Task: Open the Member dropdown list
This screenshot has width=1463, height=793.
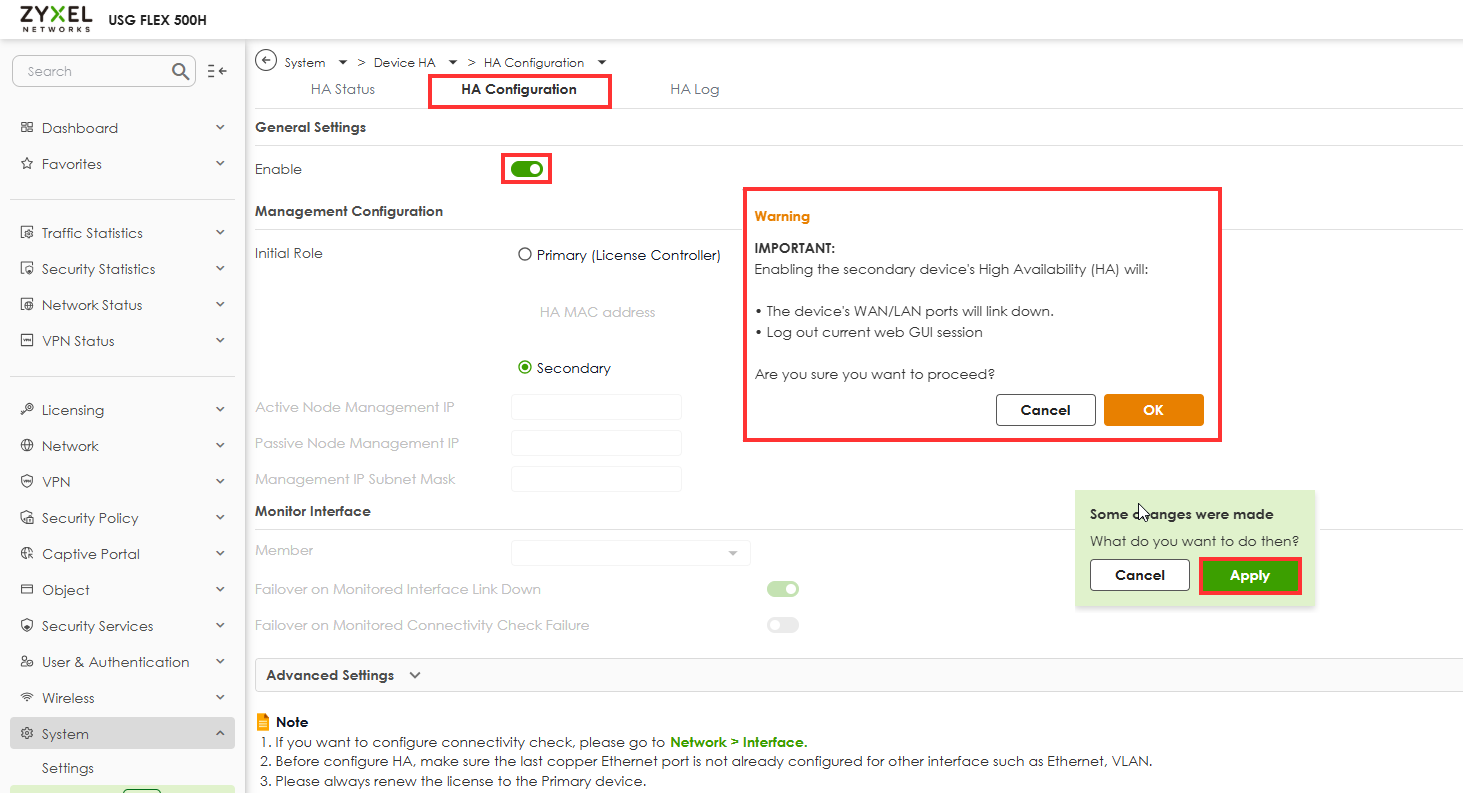Action: point(630,553)
